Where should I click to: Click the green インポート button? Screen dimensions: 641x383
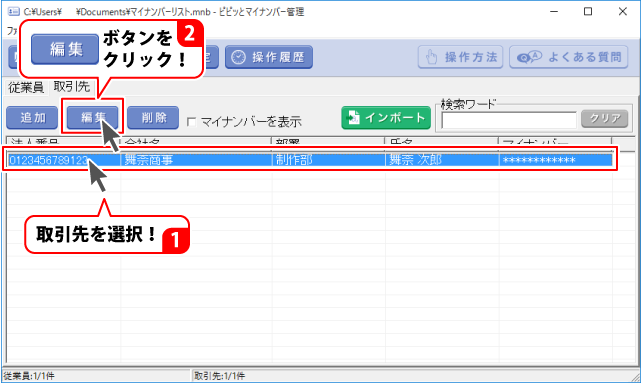[x=386, y=118]
